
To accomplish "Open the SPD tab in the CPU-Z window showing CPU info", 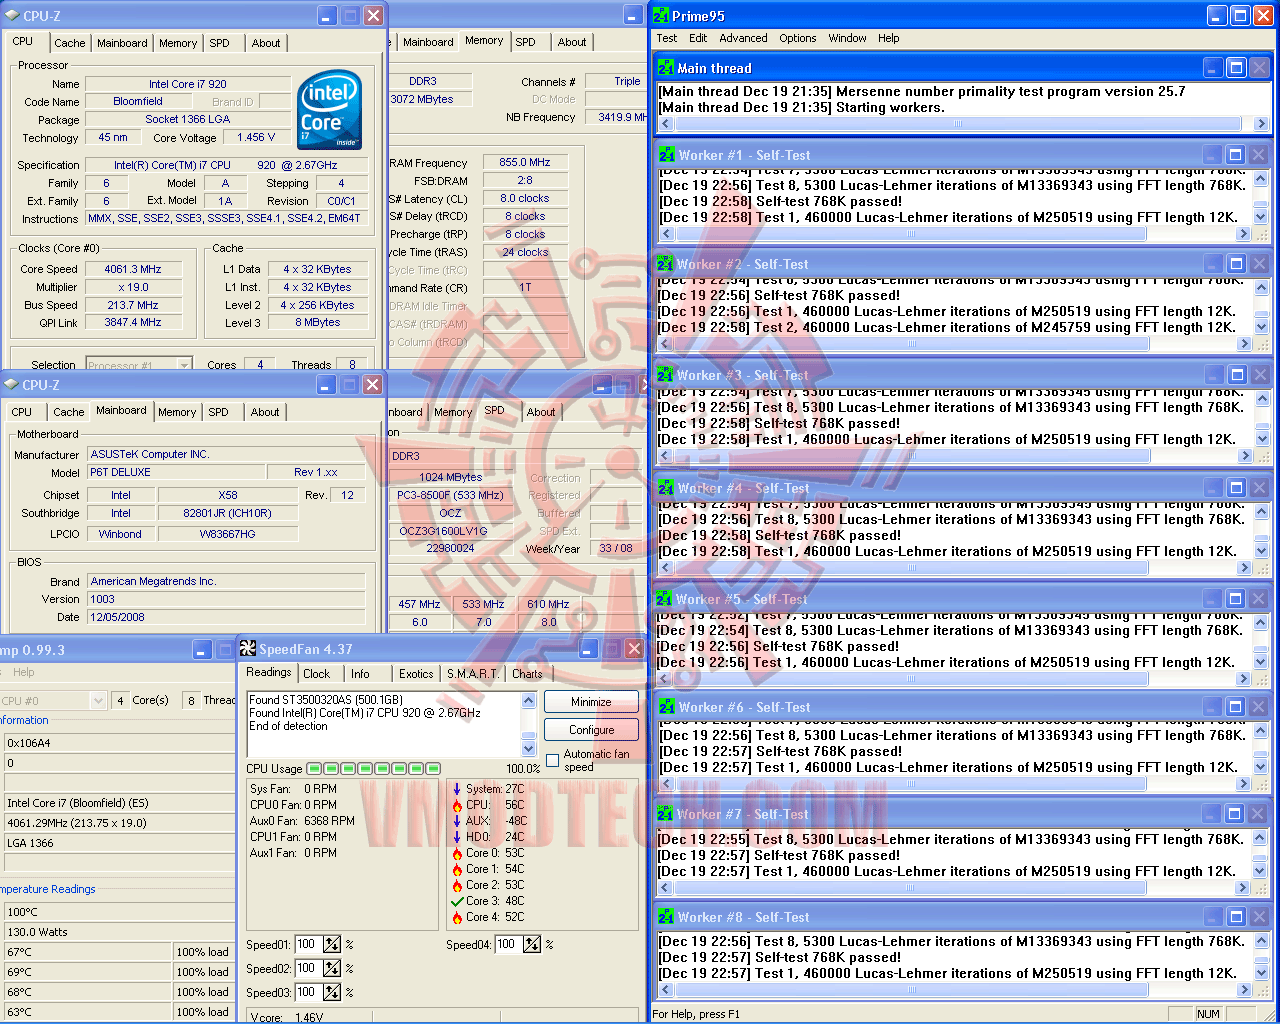I will click(x=220, y=43).
